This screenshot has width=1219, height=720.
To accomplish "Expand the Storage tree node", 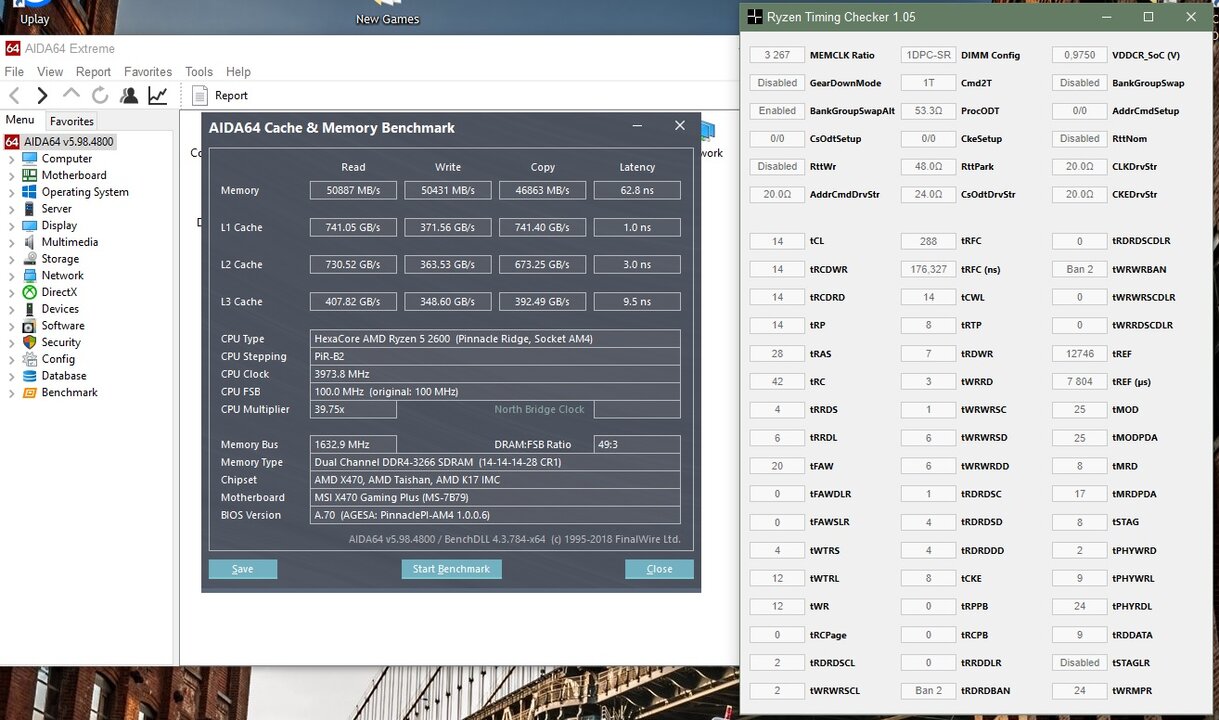I will (11, 259).
